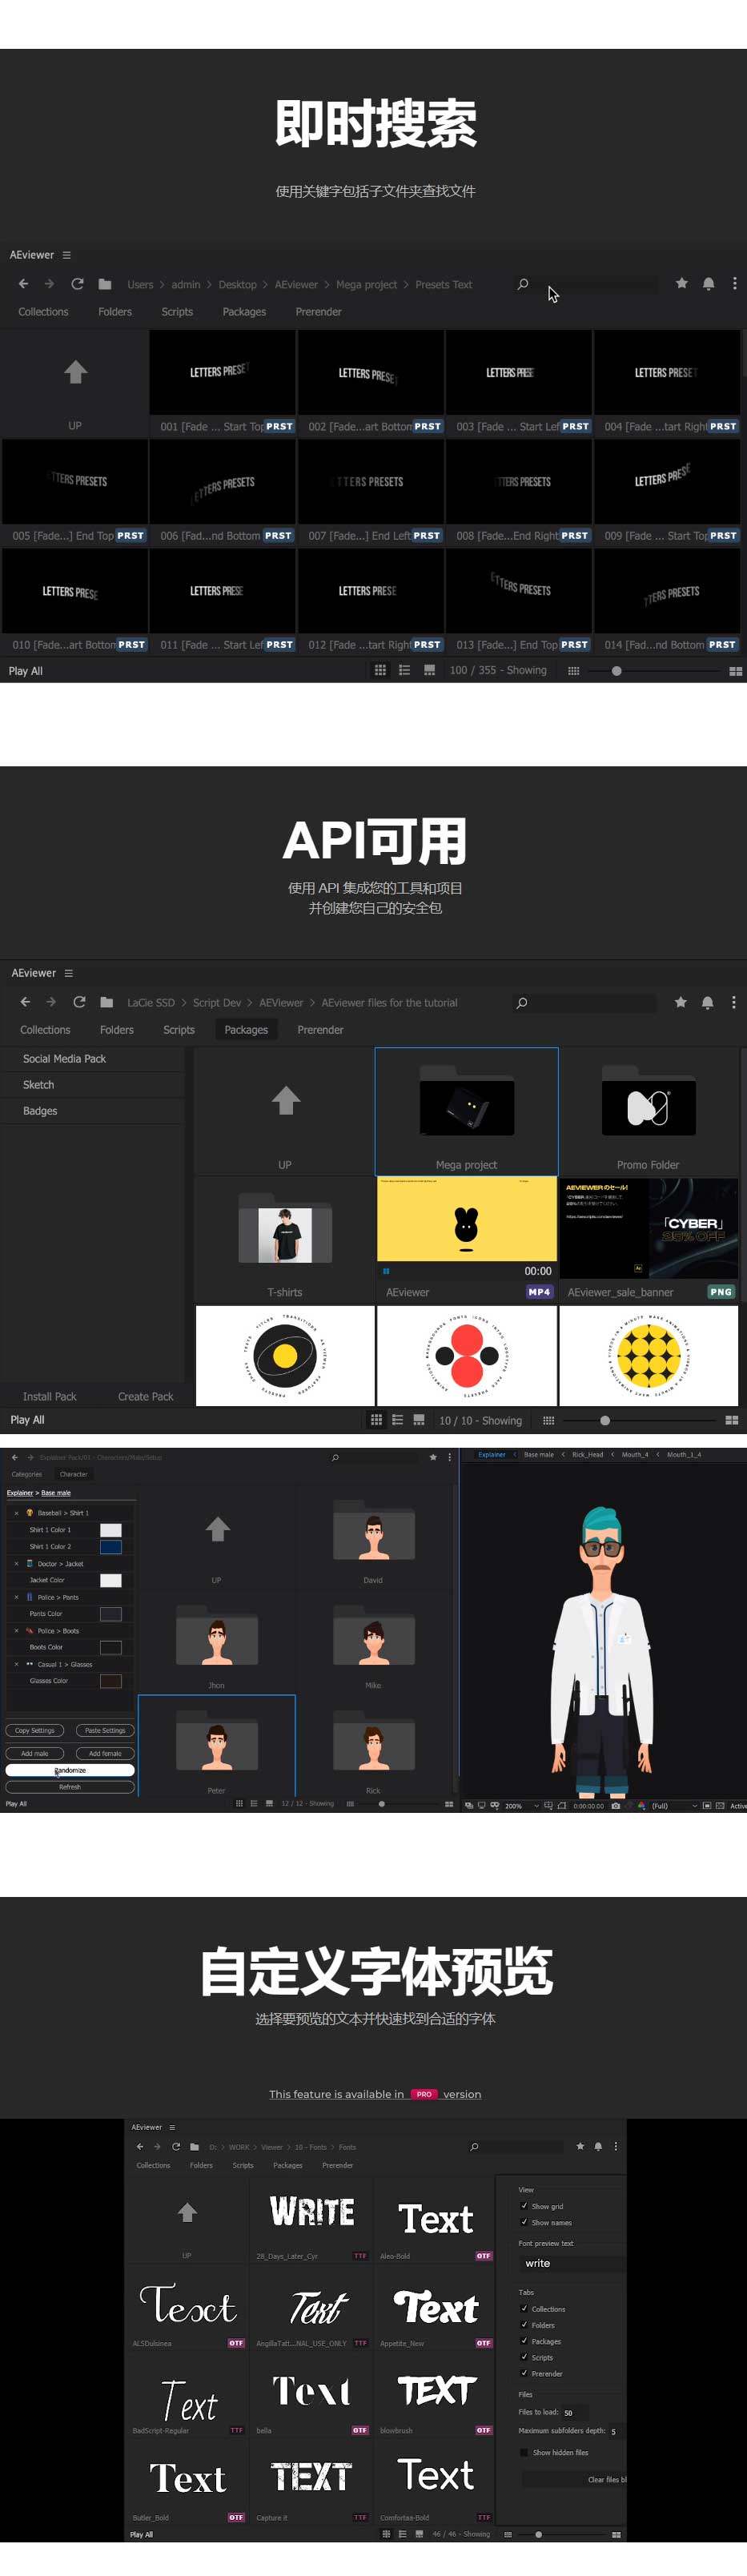Switch to the Categories tab in Explainer Pack panel
This screenshot has width=747, height=2576.
tap(27, 1474)
